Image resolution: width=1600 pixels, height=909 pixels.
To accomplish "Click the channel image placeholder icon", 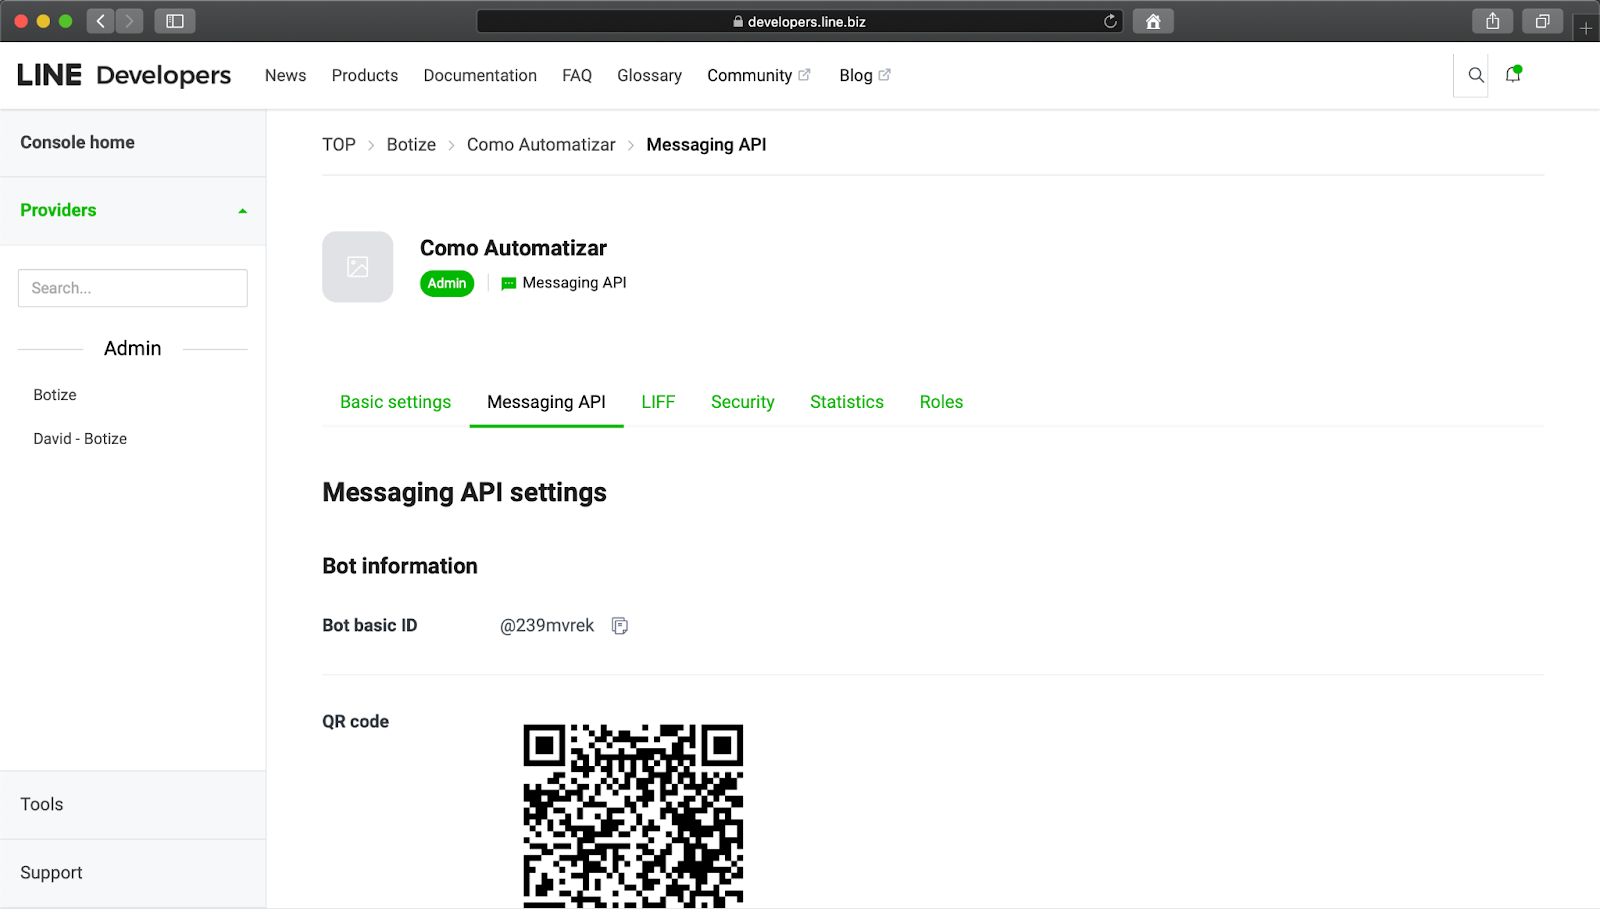I will point(357,267).
